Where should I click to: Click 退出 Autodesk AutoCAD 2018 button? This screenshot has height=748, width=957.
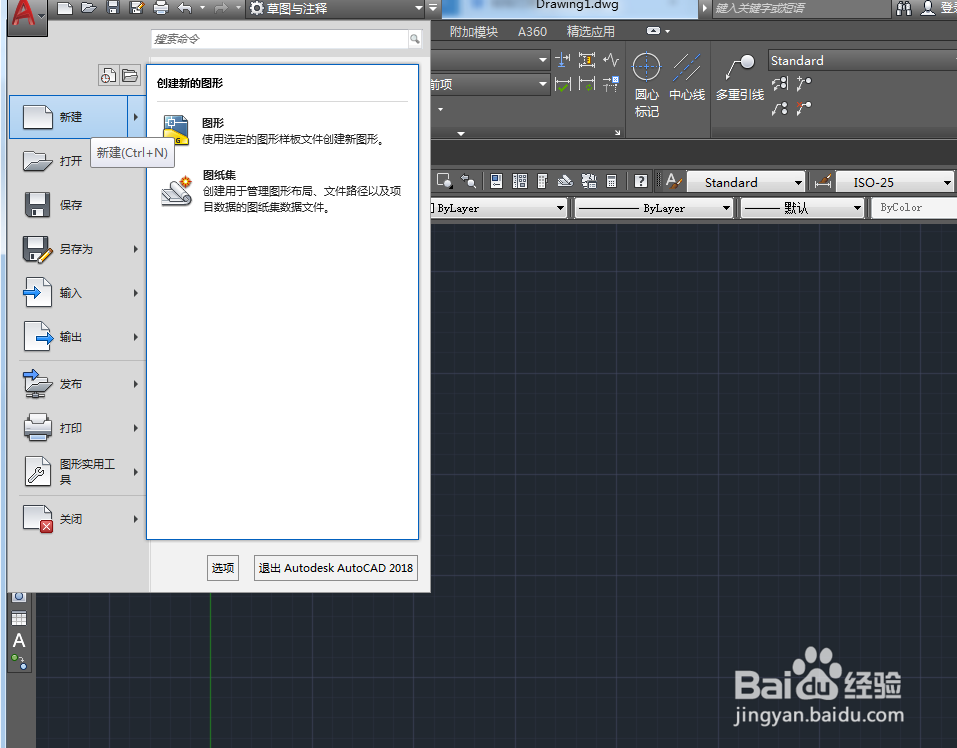336,568
